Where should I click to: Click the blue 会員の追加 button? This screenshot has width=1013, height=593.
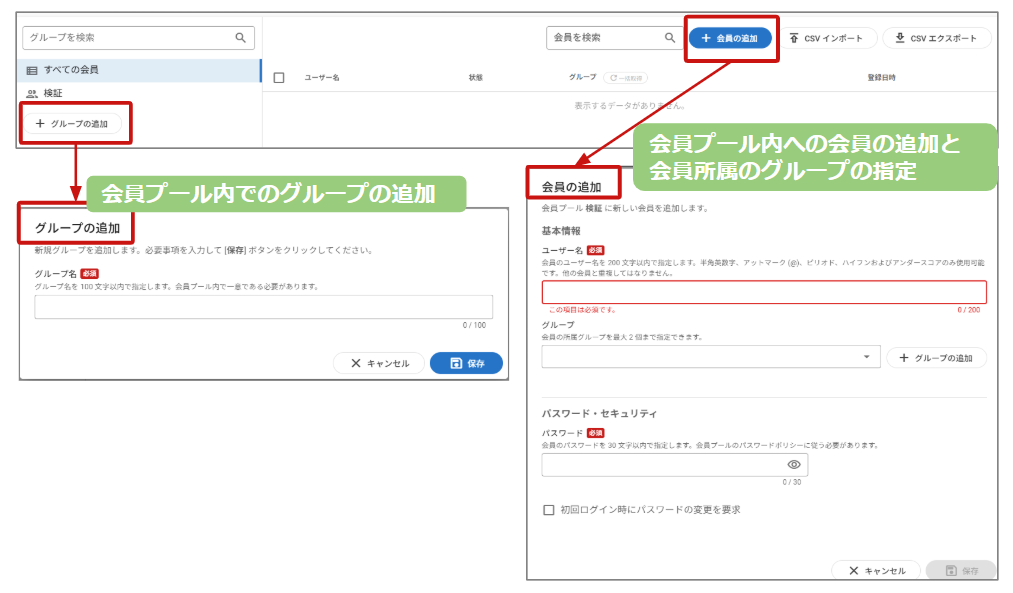pyautogui.click(x=730, y=38)
